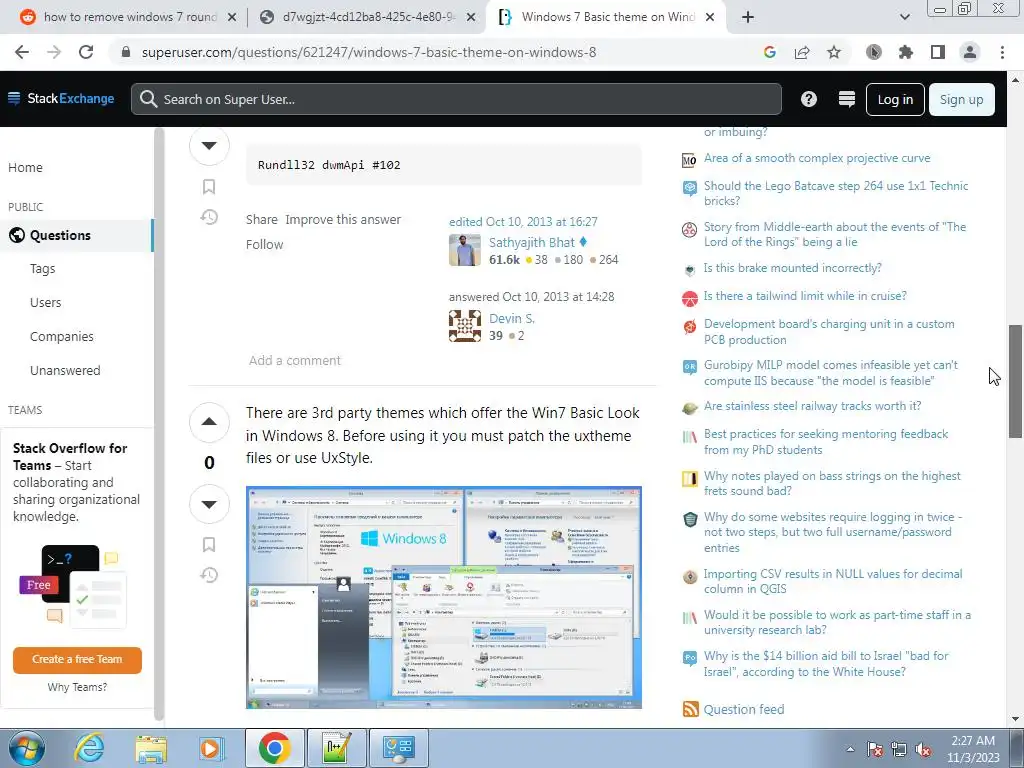Open Sathyajith Bhat's profile
The width and height of the screenshot is (1024, 768).
[532, 242]
